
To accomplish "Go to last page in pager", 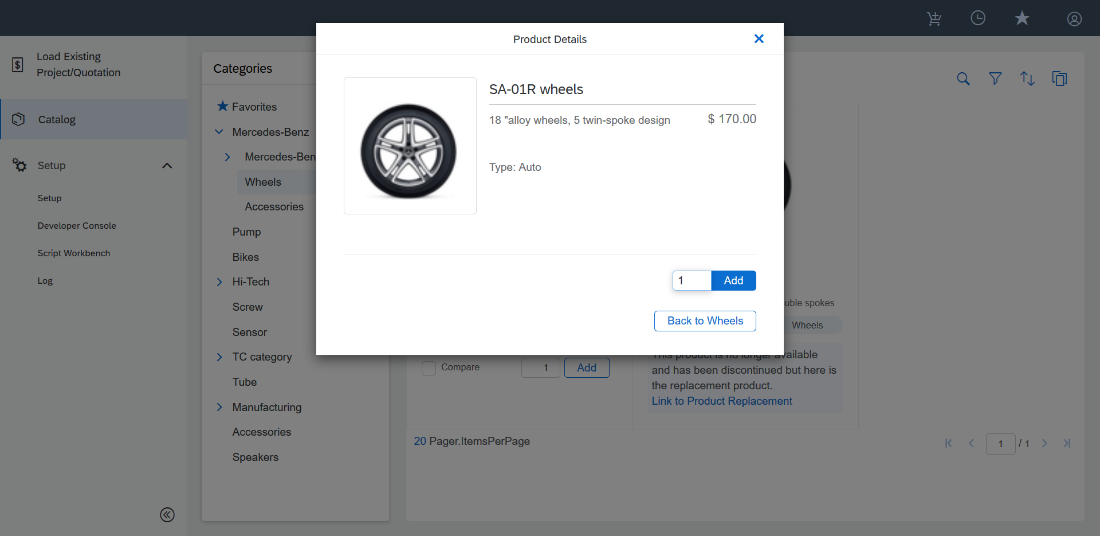I will [x=1067, y=443].
